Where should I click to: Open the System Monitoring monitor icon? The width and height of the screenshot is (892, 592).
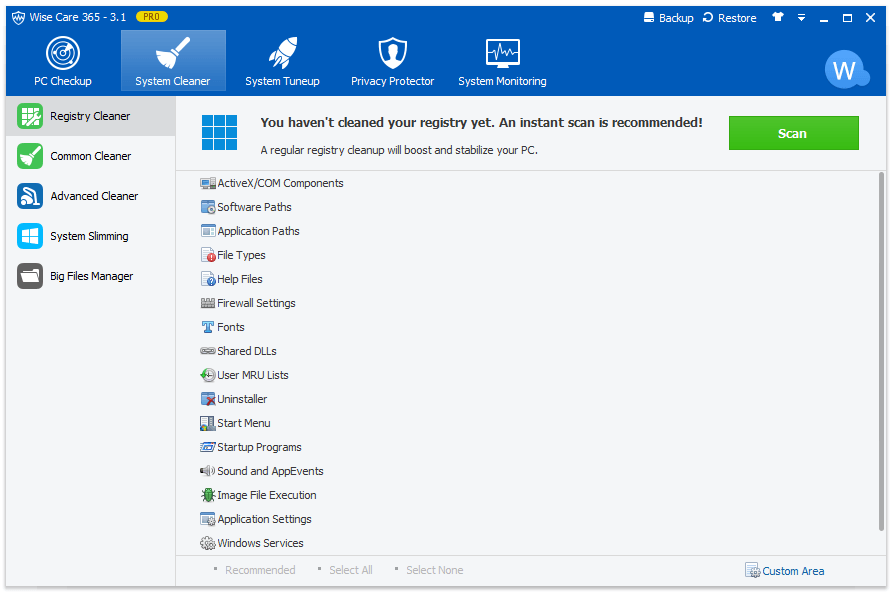pos(502,53)
